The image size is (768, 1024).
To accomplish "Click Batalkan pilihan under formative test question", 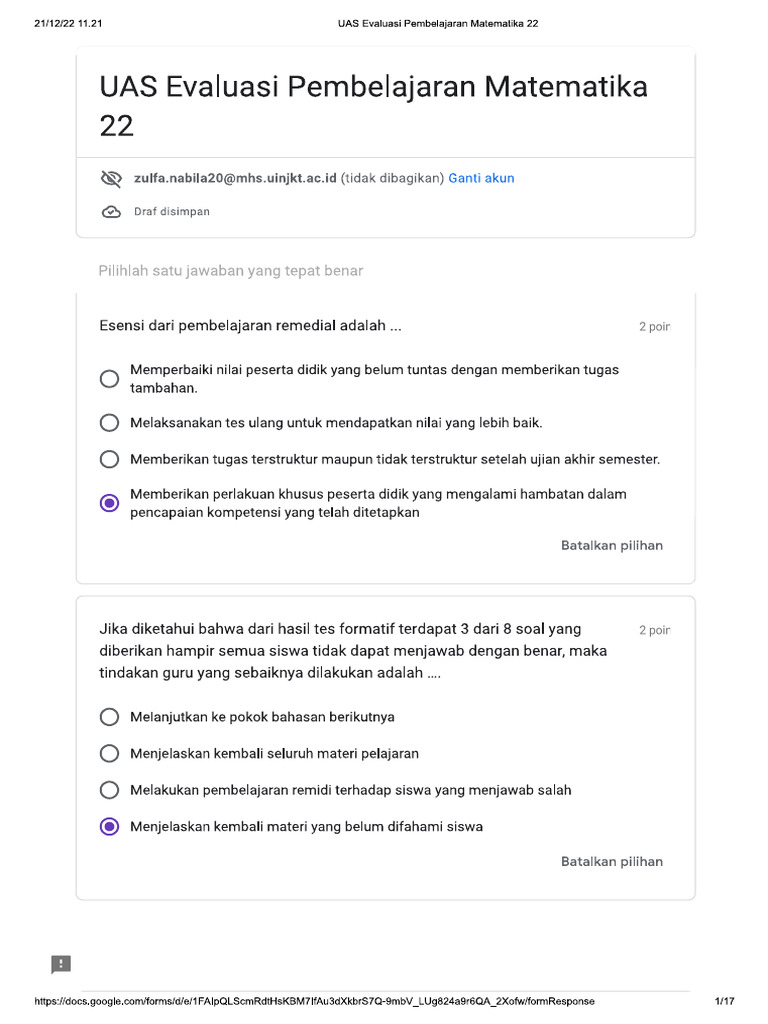I will [x=611, y=862].
